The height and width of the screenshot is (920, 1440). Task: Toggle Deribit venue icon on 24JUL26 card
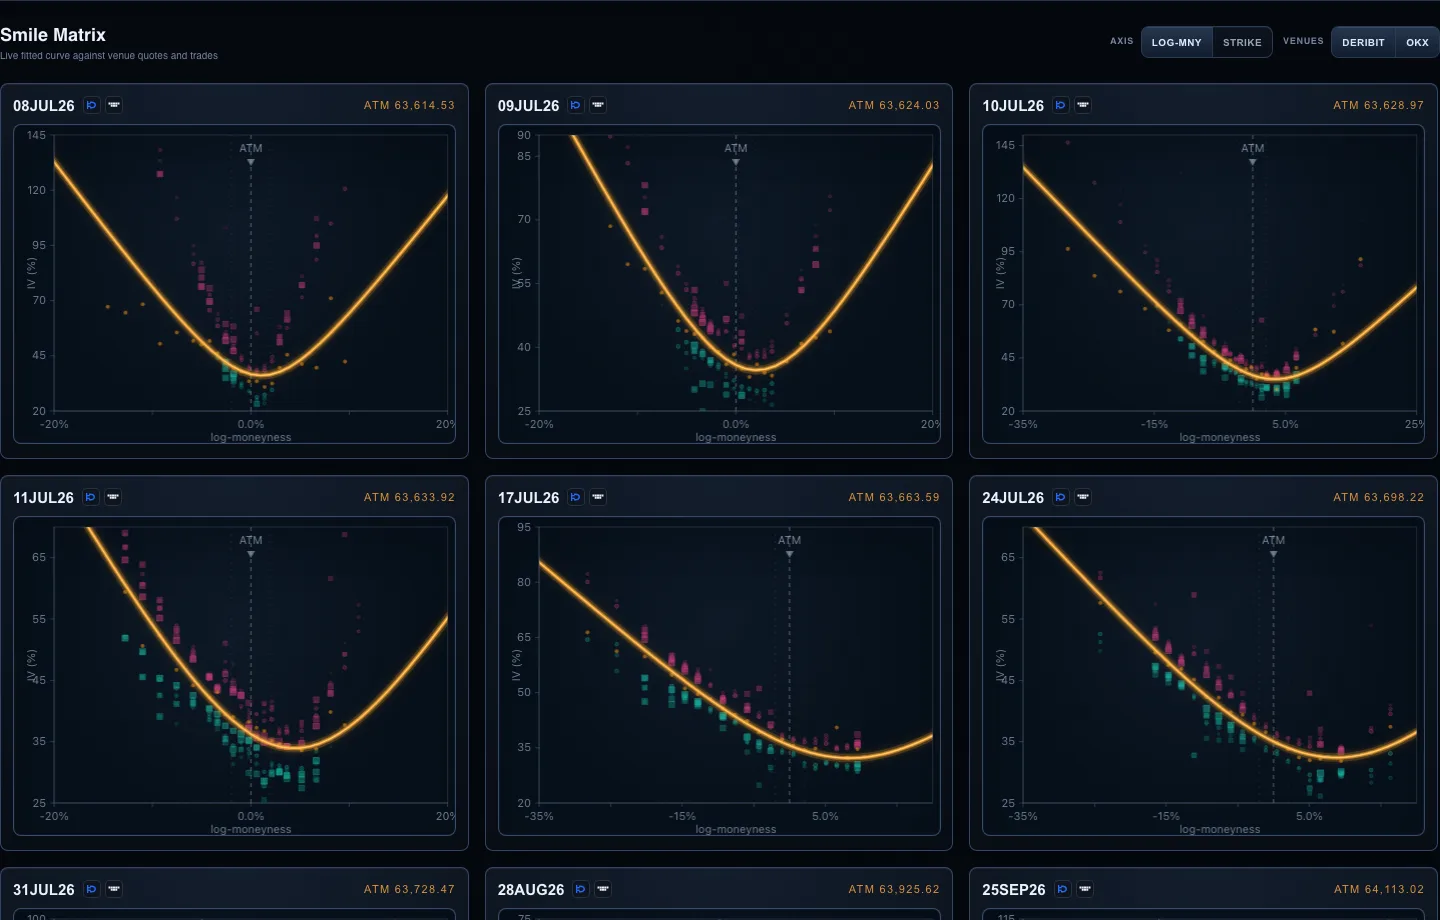click(1061, 497)
